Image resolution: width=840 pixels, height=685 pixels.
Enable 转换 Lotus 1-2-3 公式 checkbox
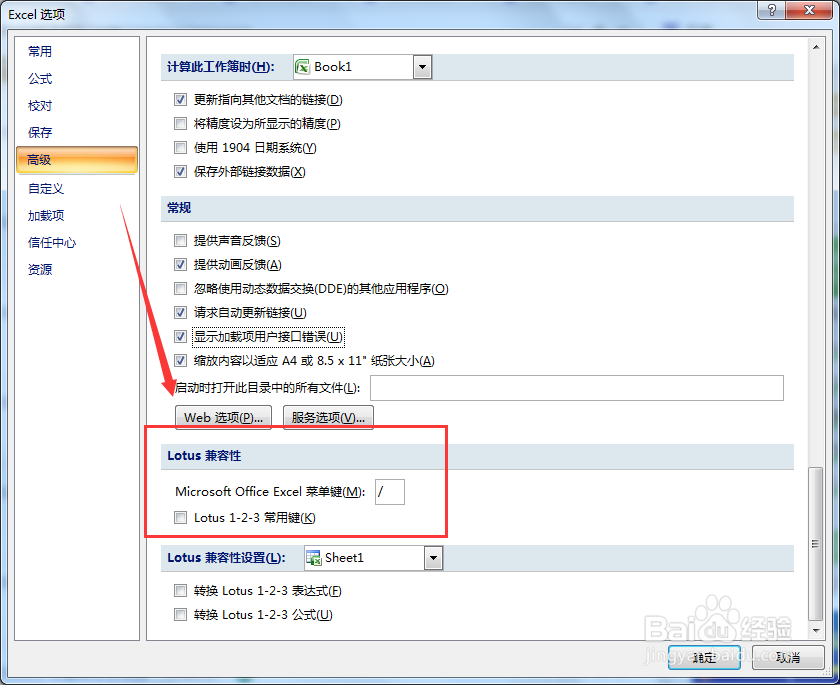[x=180, y=615]
